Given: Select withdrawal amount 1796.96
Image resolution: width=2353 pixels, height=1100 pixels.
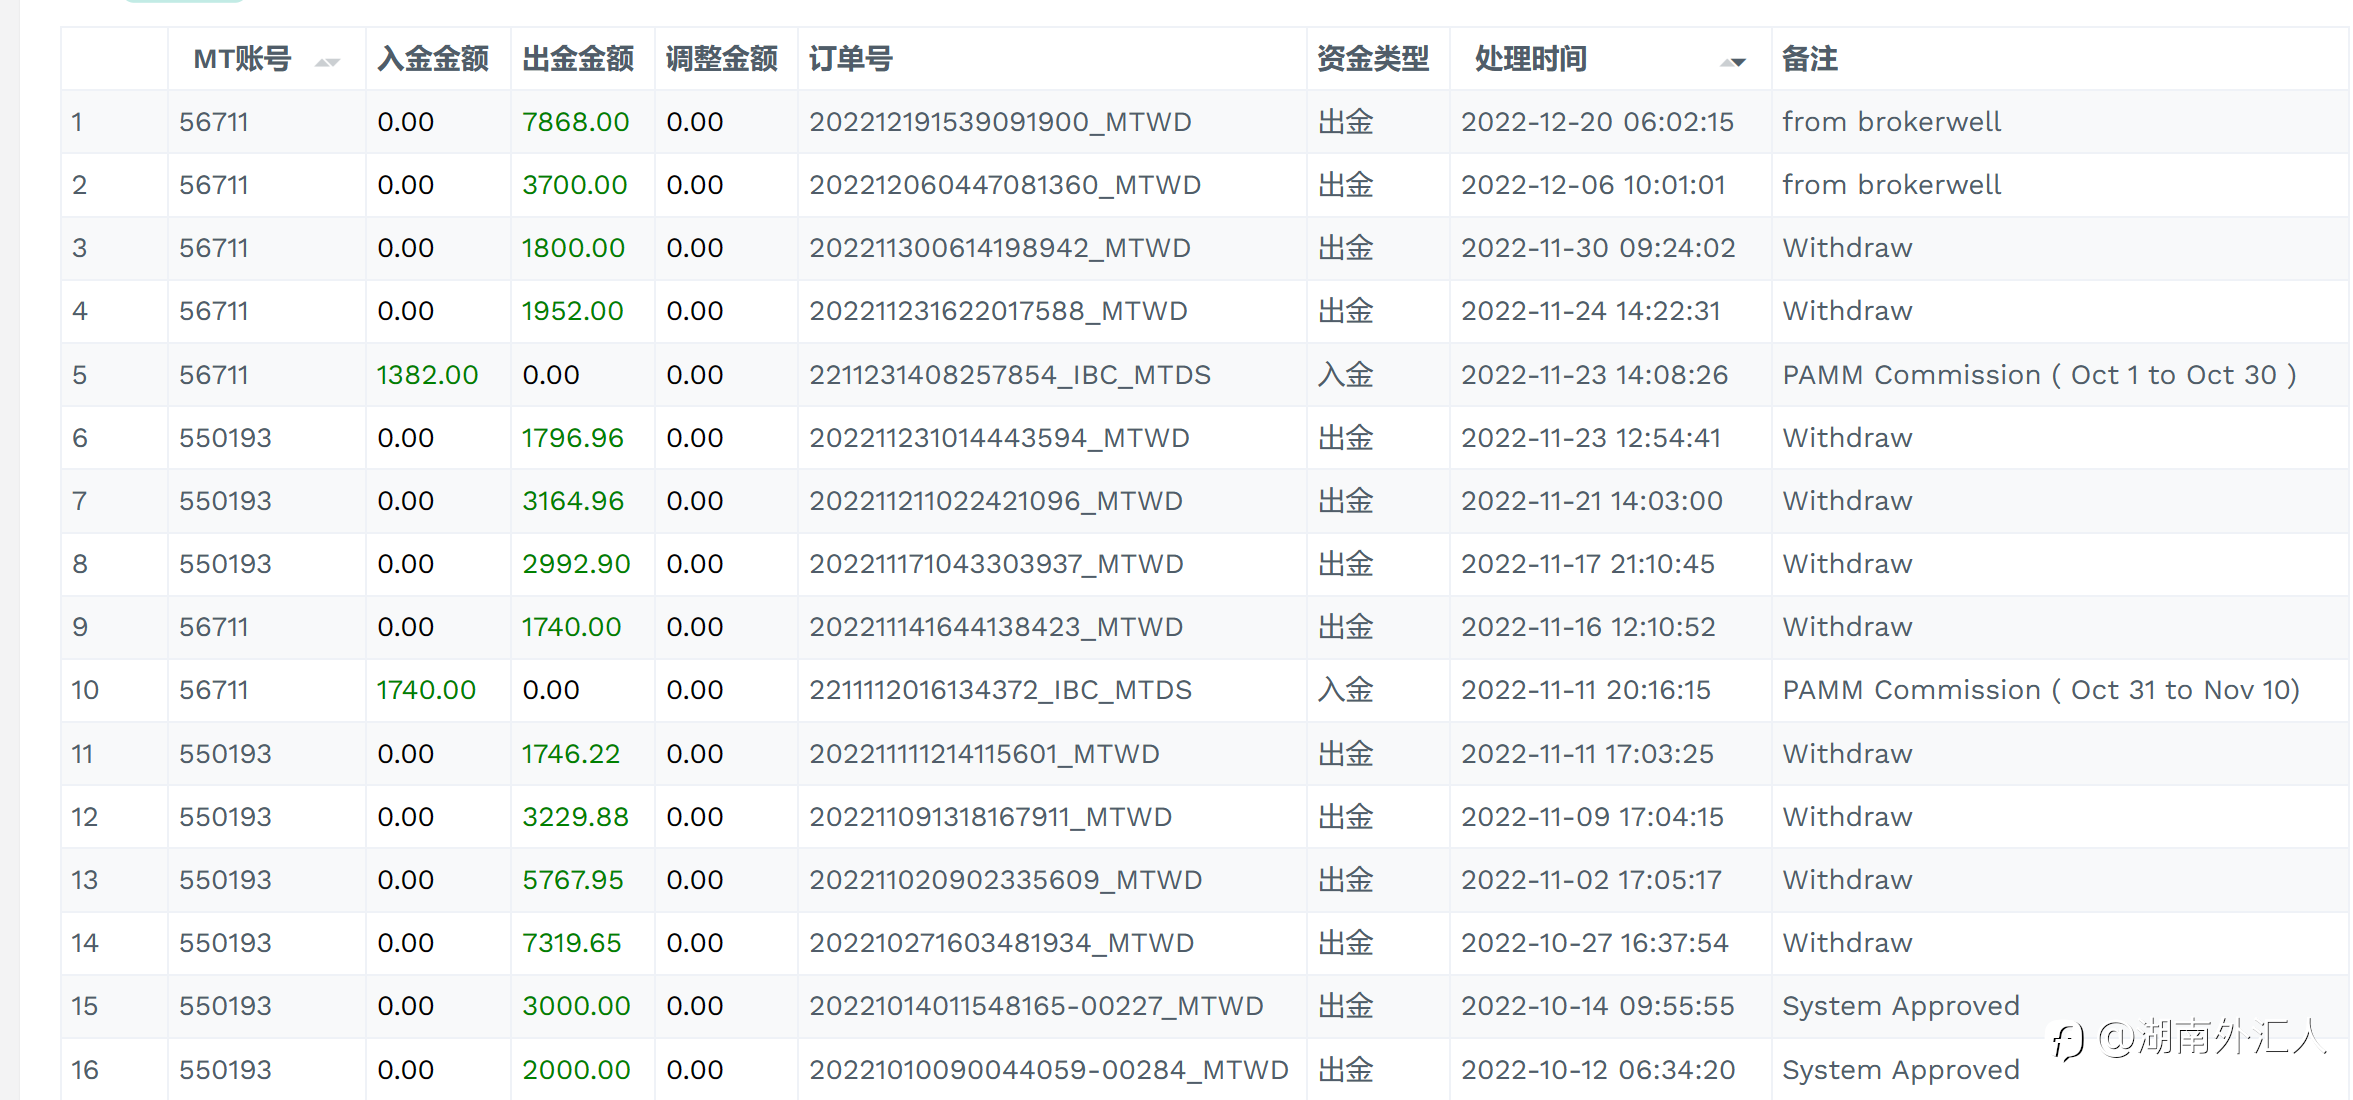Looking at the screenshot, I should point(573,438).
